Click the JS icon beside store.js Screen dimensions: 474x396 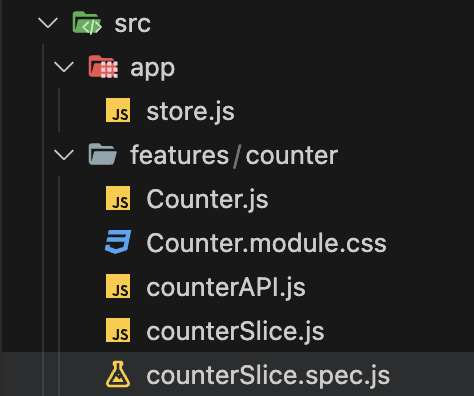[x=118, y=110]
